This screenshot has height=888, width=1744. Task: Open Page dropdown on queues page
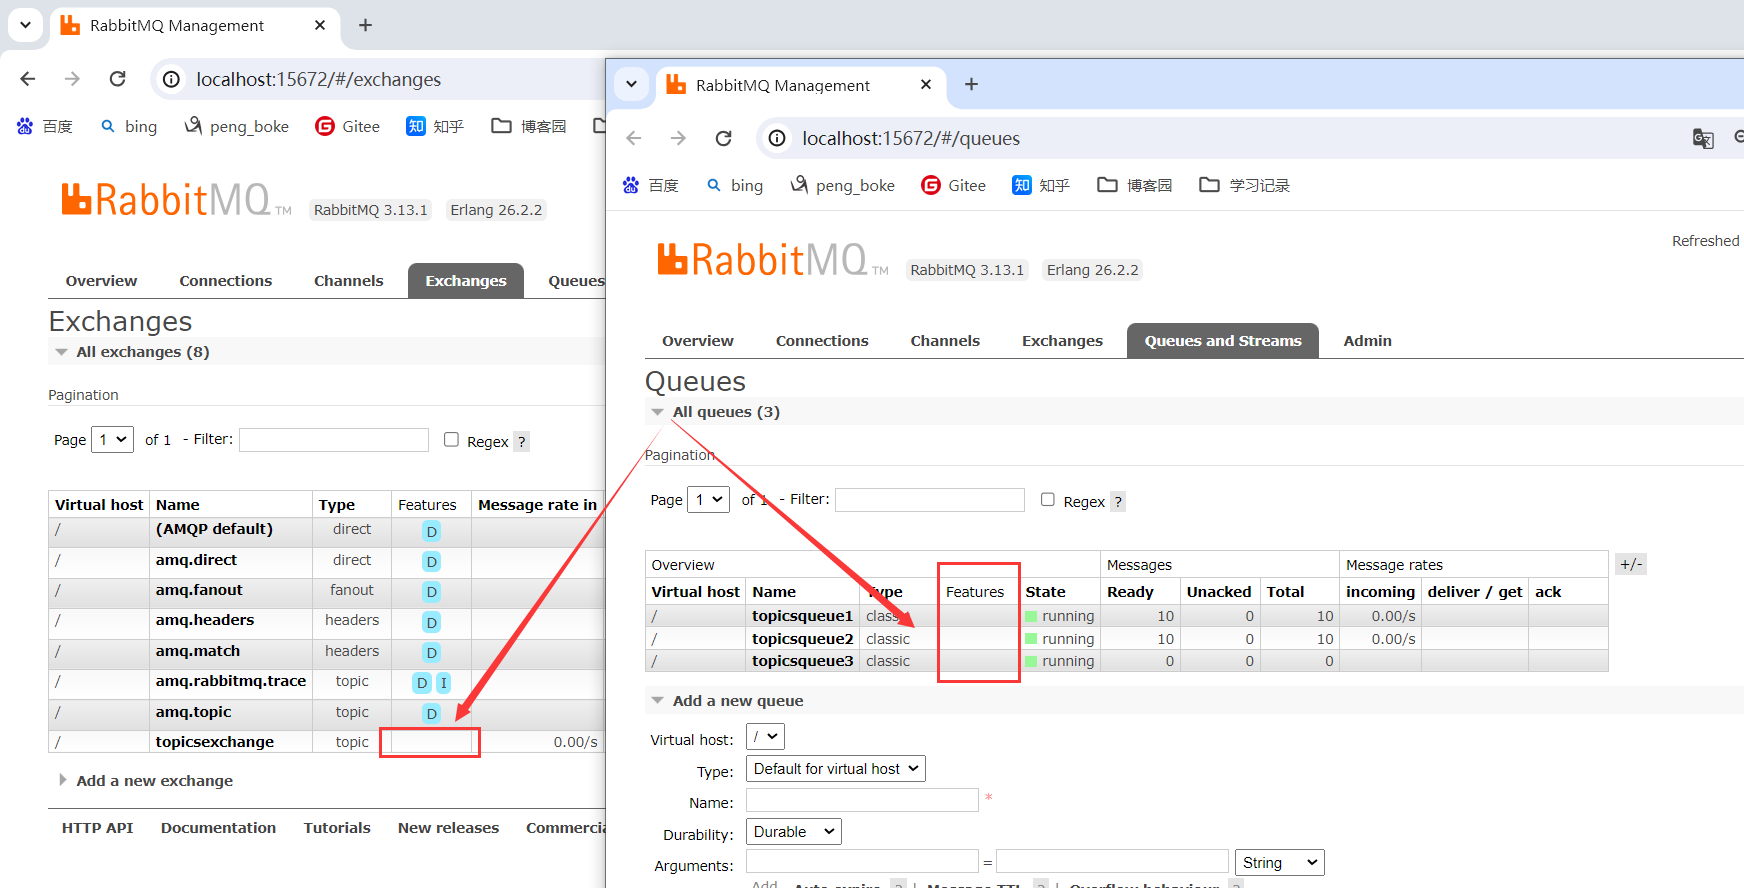(708, 499)
